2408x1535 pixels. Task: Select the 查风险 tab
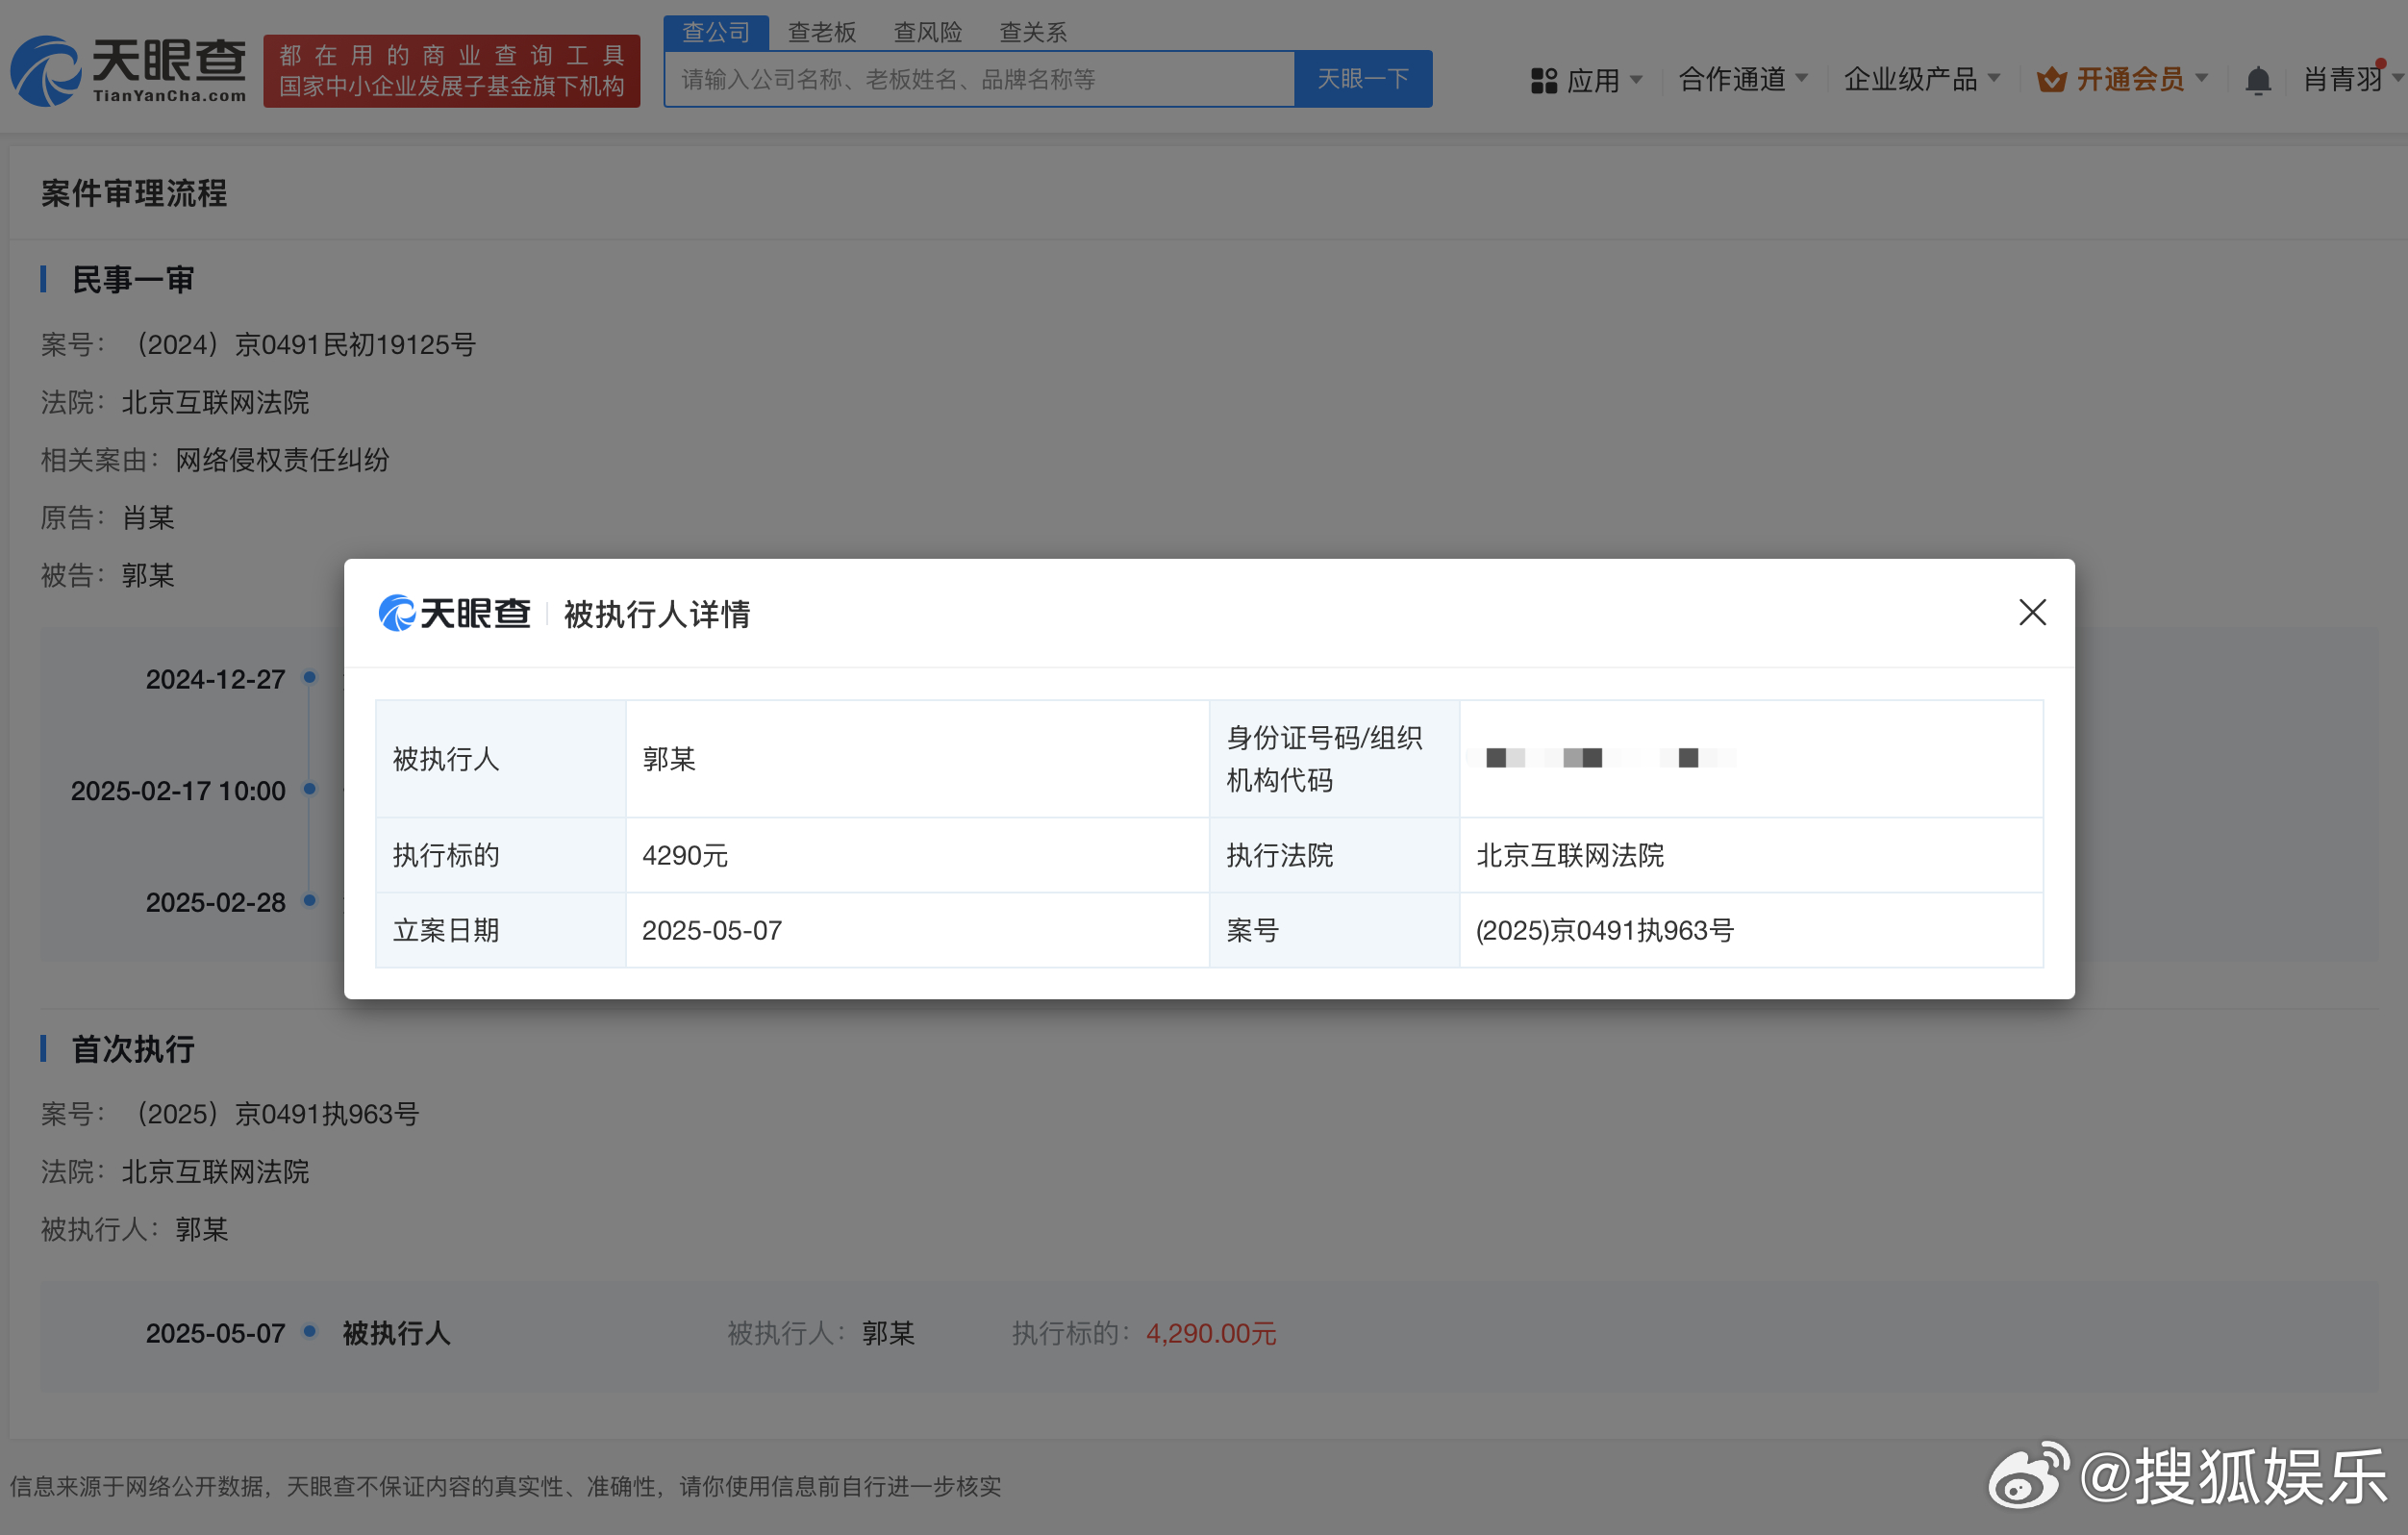(x=927, y=32)
